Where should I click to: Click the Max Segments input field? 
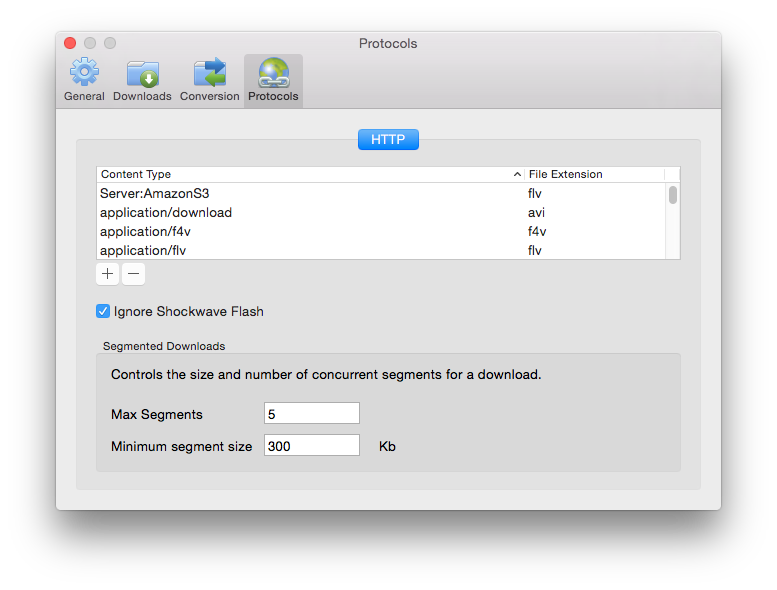click(x=312, y=413)
